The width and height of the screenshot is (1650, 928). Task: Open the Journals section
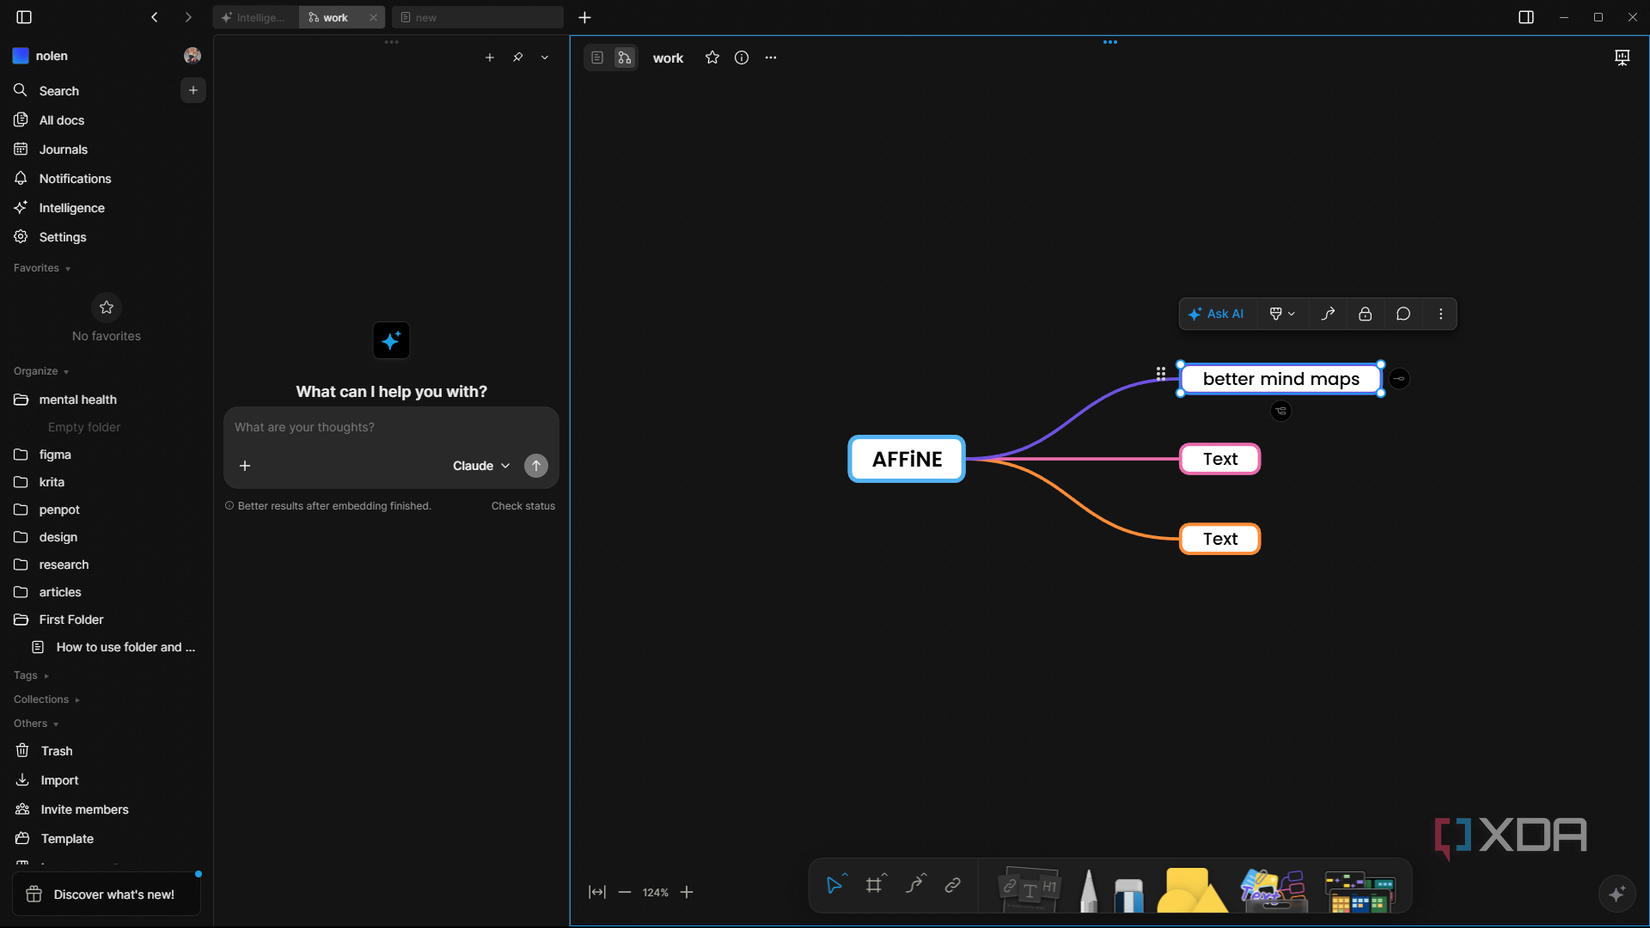tap(62, 149)
